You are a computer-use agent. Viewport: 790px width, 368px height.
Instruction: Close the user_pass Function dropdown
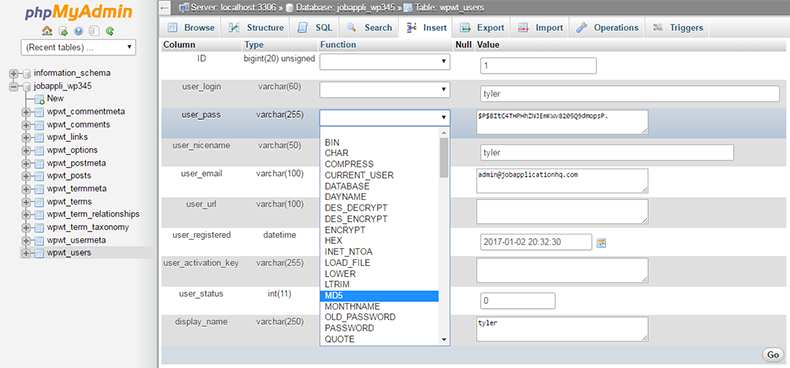click(x=385, y=118)
